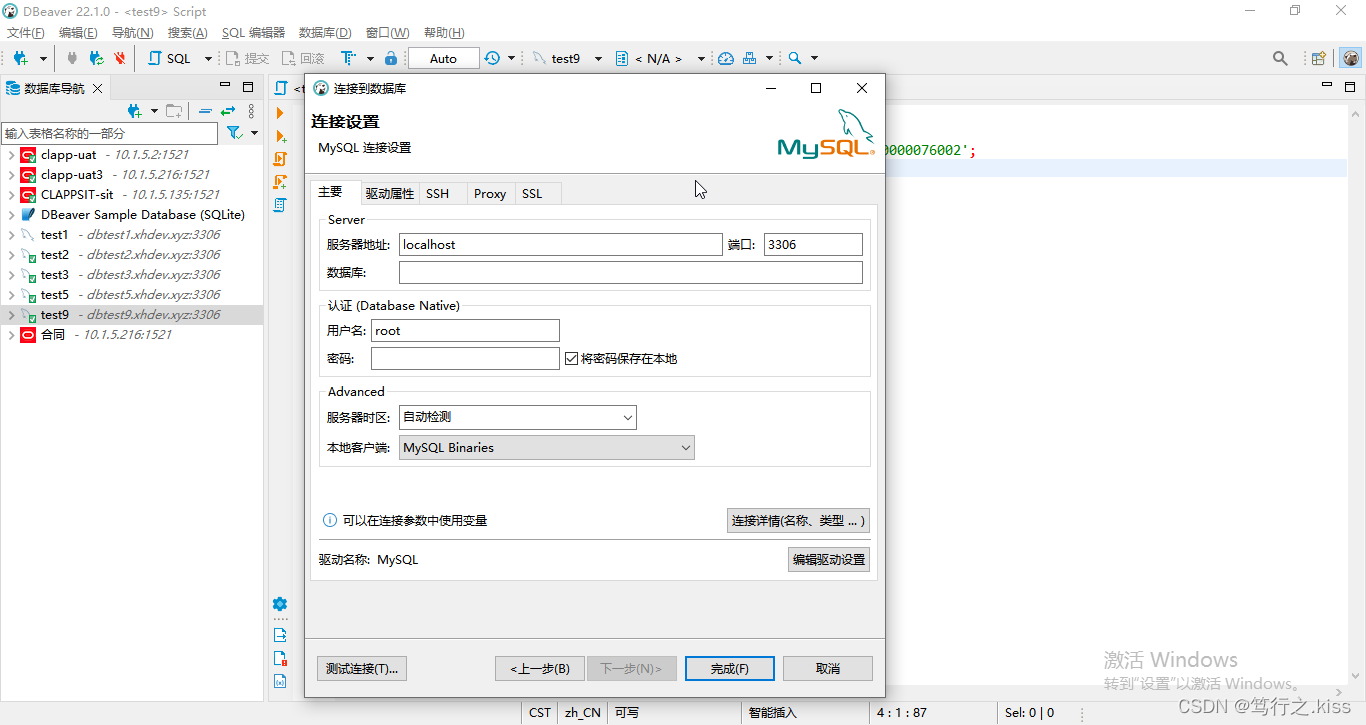The height and width of the screenshot is (725, 1366).
Task: Click the 完成(F) button
Action: tap(729, 668)
